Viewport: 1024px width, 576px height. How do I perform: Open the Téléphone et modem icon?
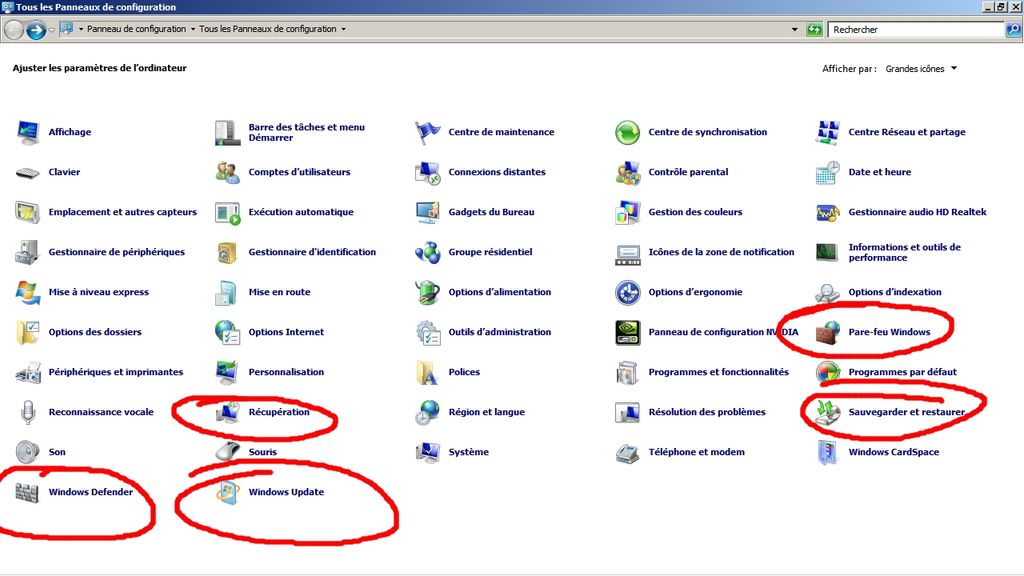pyautogui.click(x=628, y=452)
